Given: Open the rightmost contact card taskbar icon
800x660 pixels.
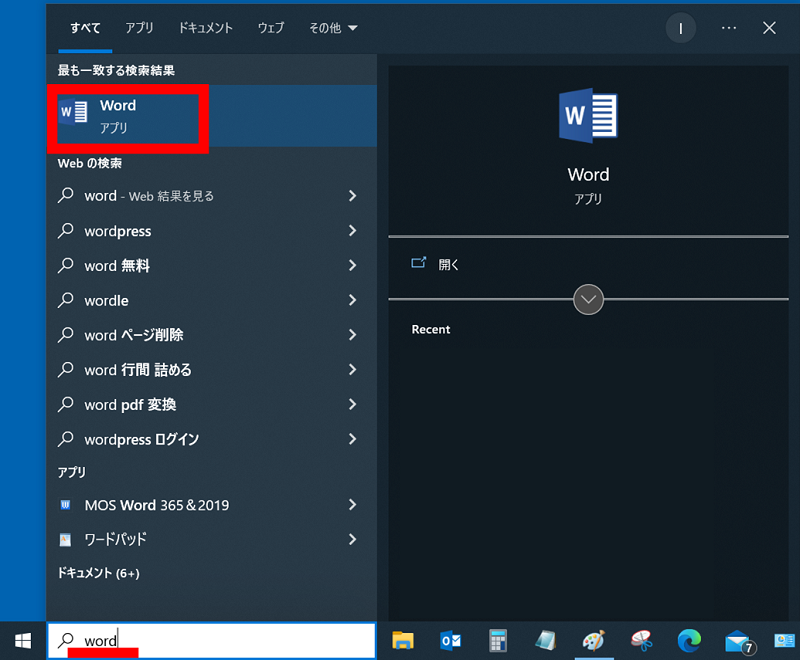Looking at the screenshot, I should click(x=785, y=641).
